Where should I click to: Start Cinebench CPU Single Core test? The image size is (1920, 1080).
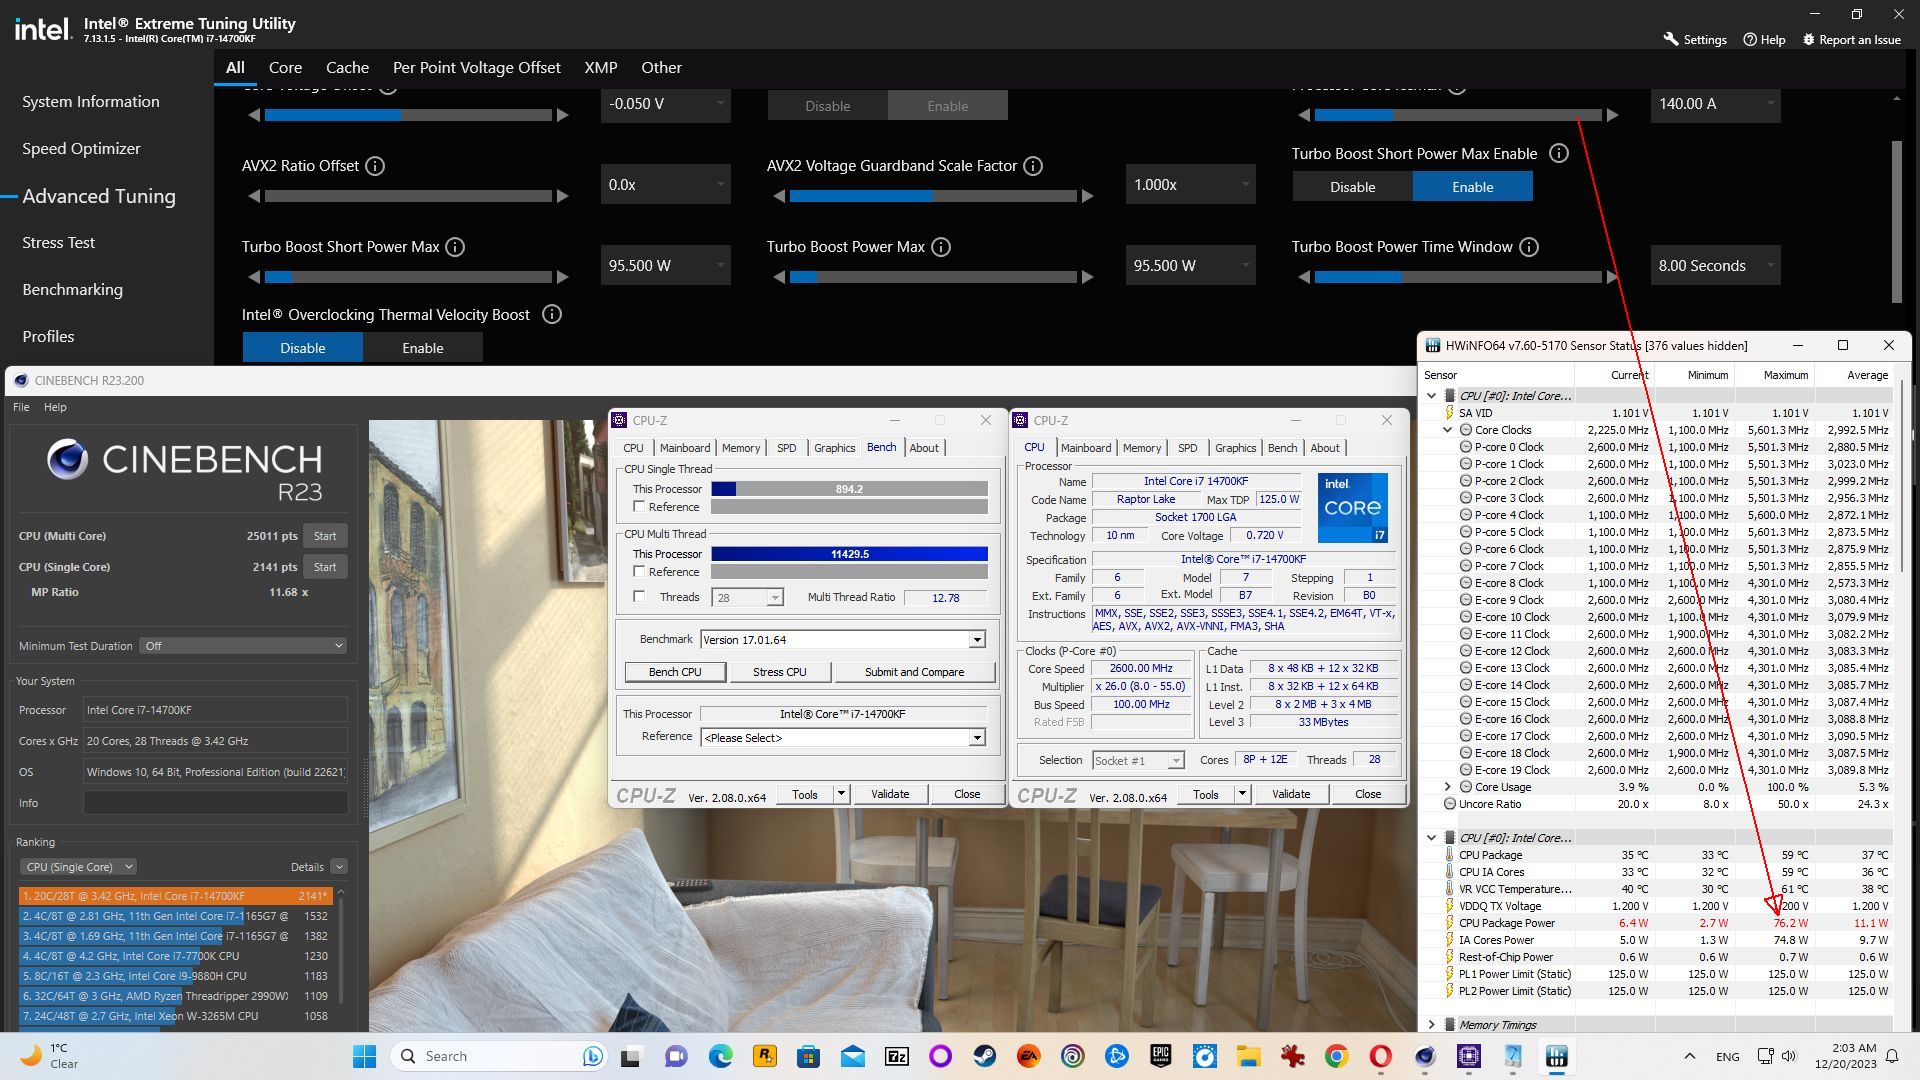click(325, 567)
